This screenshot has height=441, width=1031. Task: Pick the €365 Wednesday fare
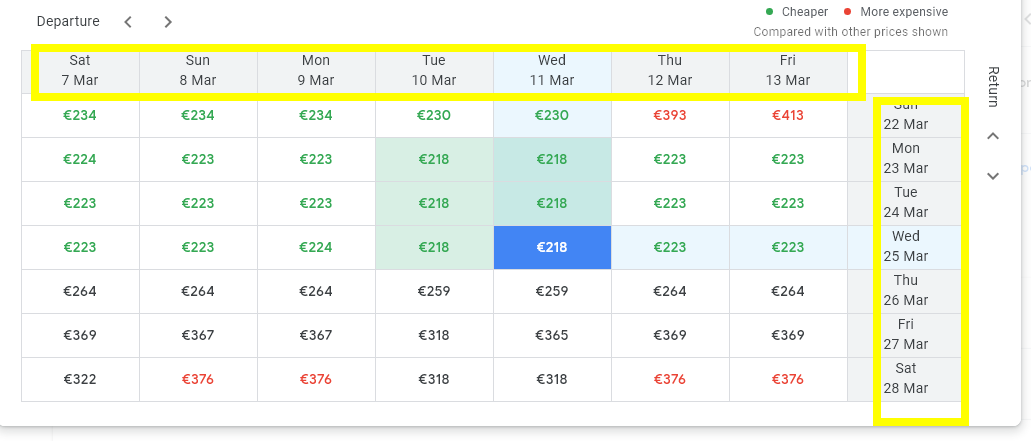pos(552,335)
